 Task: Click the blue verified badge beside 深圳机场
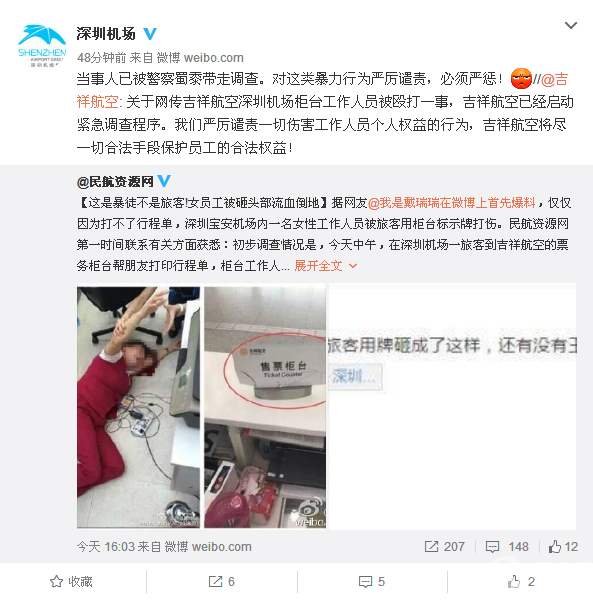(150, 34)
